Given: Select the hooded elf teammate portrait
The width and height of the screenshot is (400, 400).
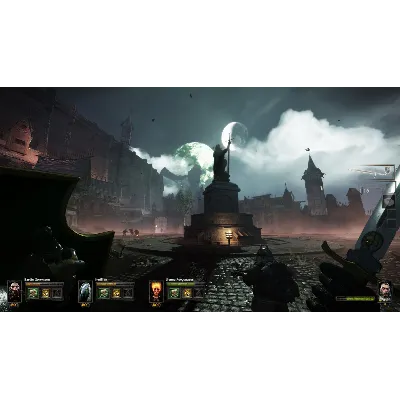Looking at the screenshot, I should click(85, 291).
